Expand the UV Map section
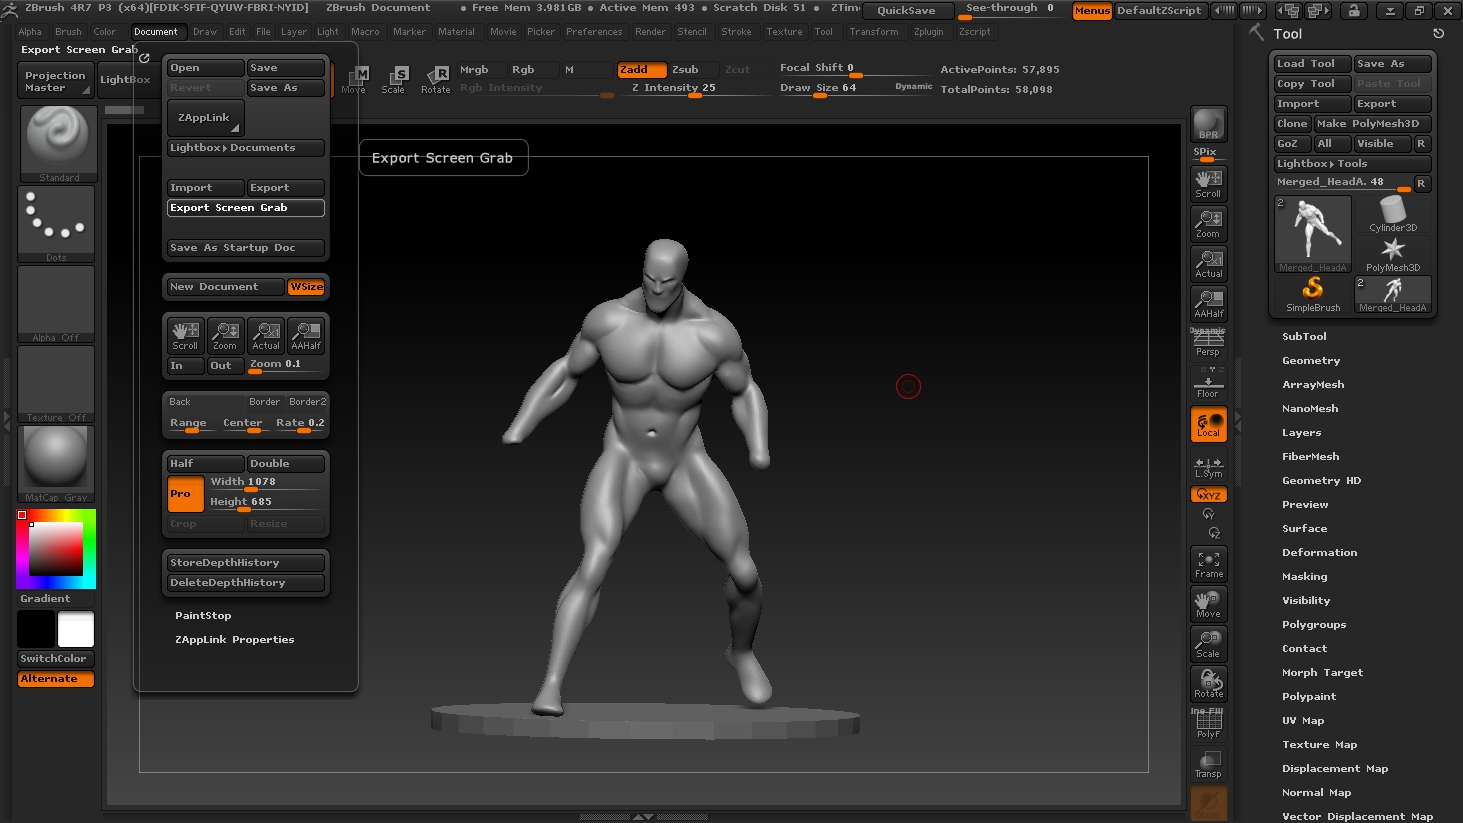Viewport: 1463px width, 823px height. [1303, 721]
